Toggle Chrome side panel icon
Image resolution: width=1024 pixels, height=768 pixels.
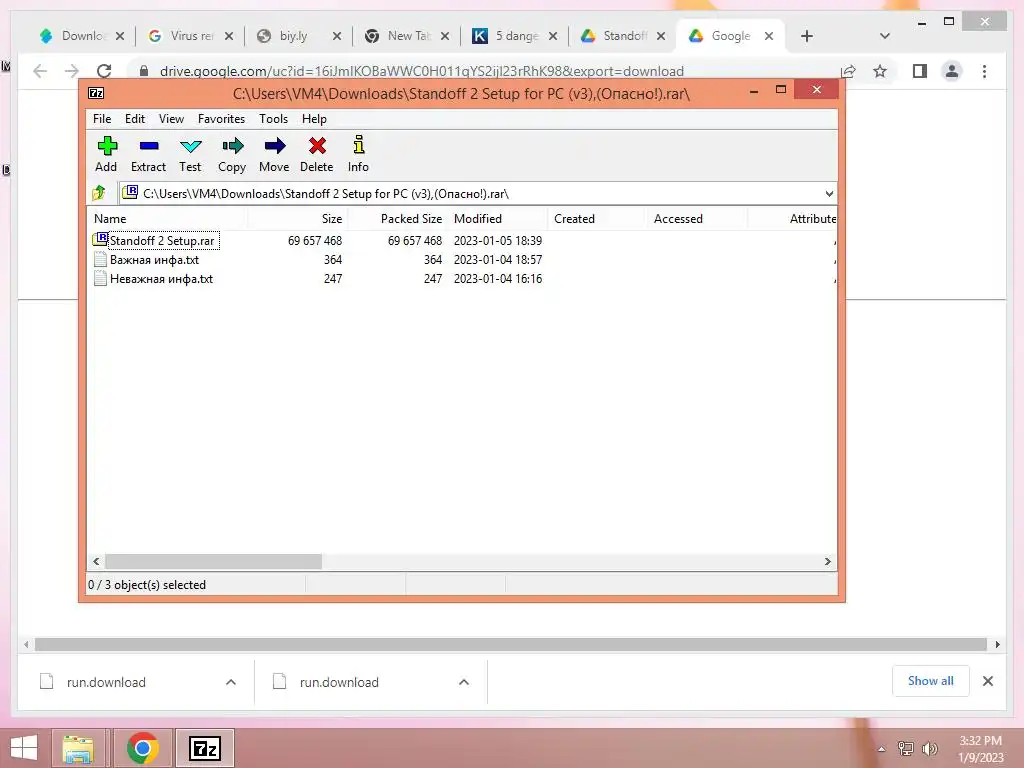[x=920, y=71]
